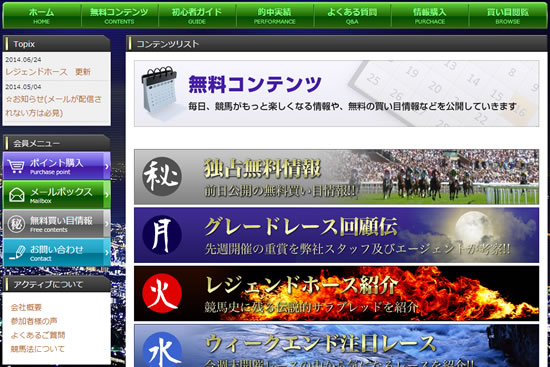Click the pencil icon for お問い合わせ
The image size is (550, 367).
pyautogui.click(x=17, y=253)
